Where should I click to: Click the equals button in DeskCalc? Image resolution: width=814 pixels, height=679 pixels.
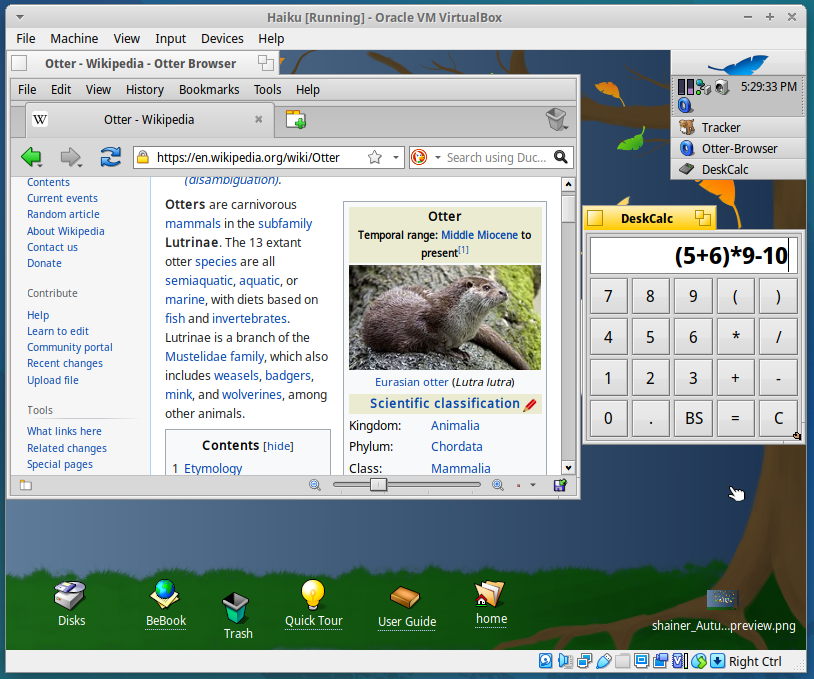[735, 418]
